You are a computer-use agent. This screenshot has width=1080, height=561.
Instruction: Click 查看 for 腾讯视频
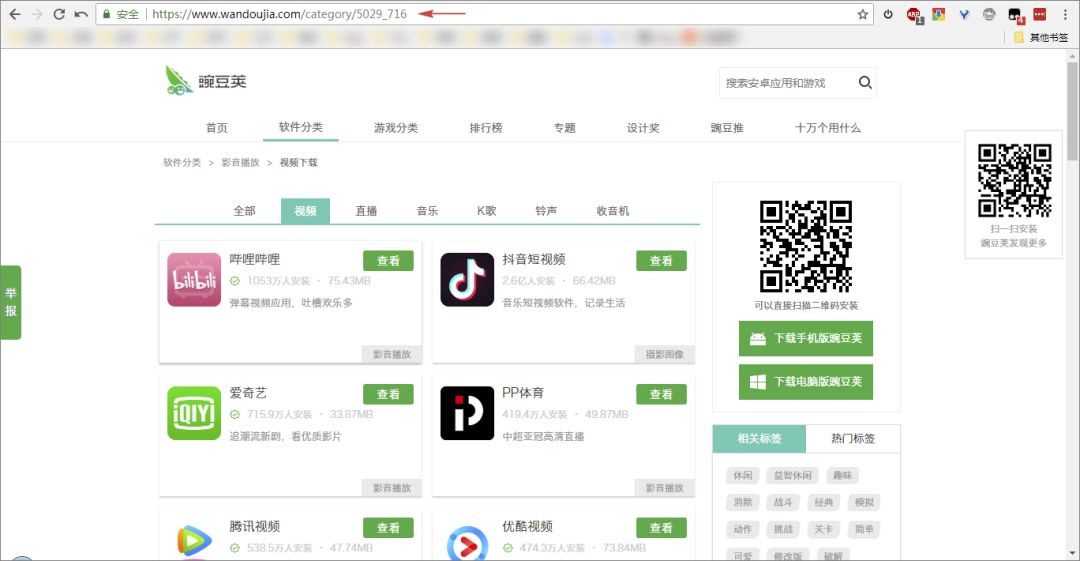point(388,528)
